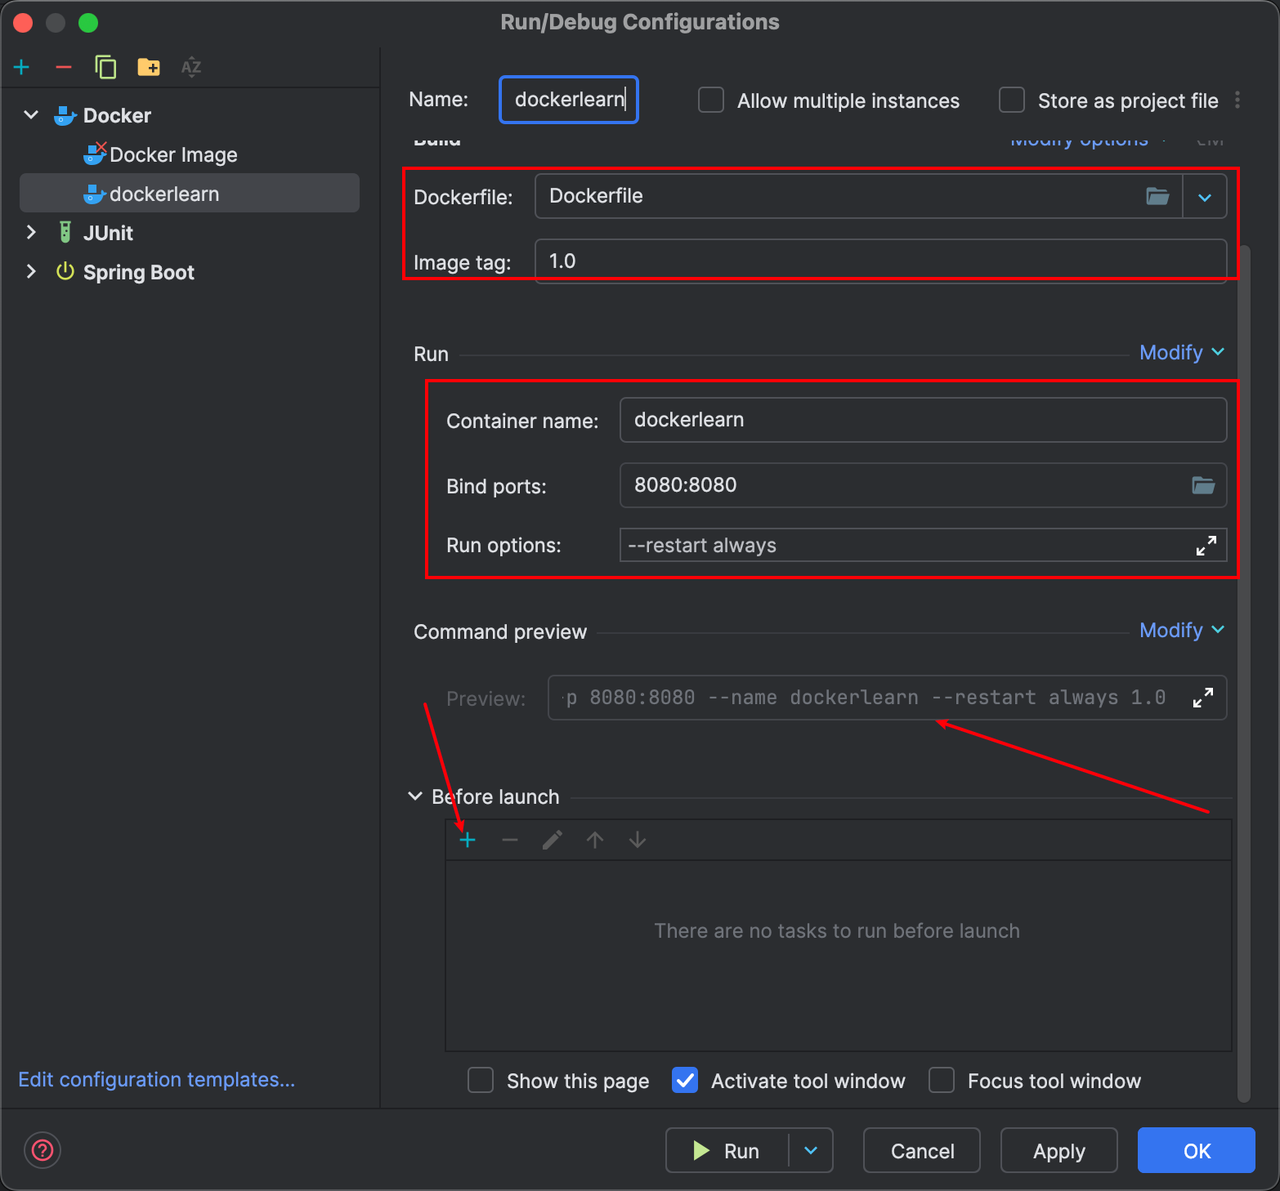The width and height of the screenshot is (1280, 1191).
Task: Copy the selected configuration
Action: tap(106, 67)
